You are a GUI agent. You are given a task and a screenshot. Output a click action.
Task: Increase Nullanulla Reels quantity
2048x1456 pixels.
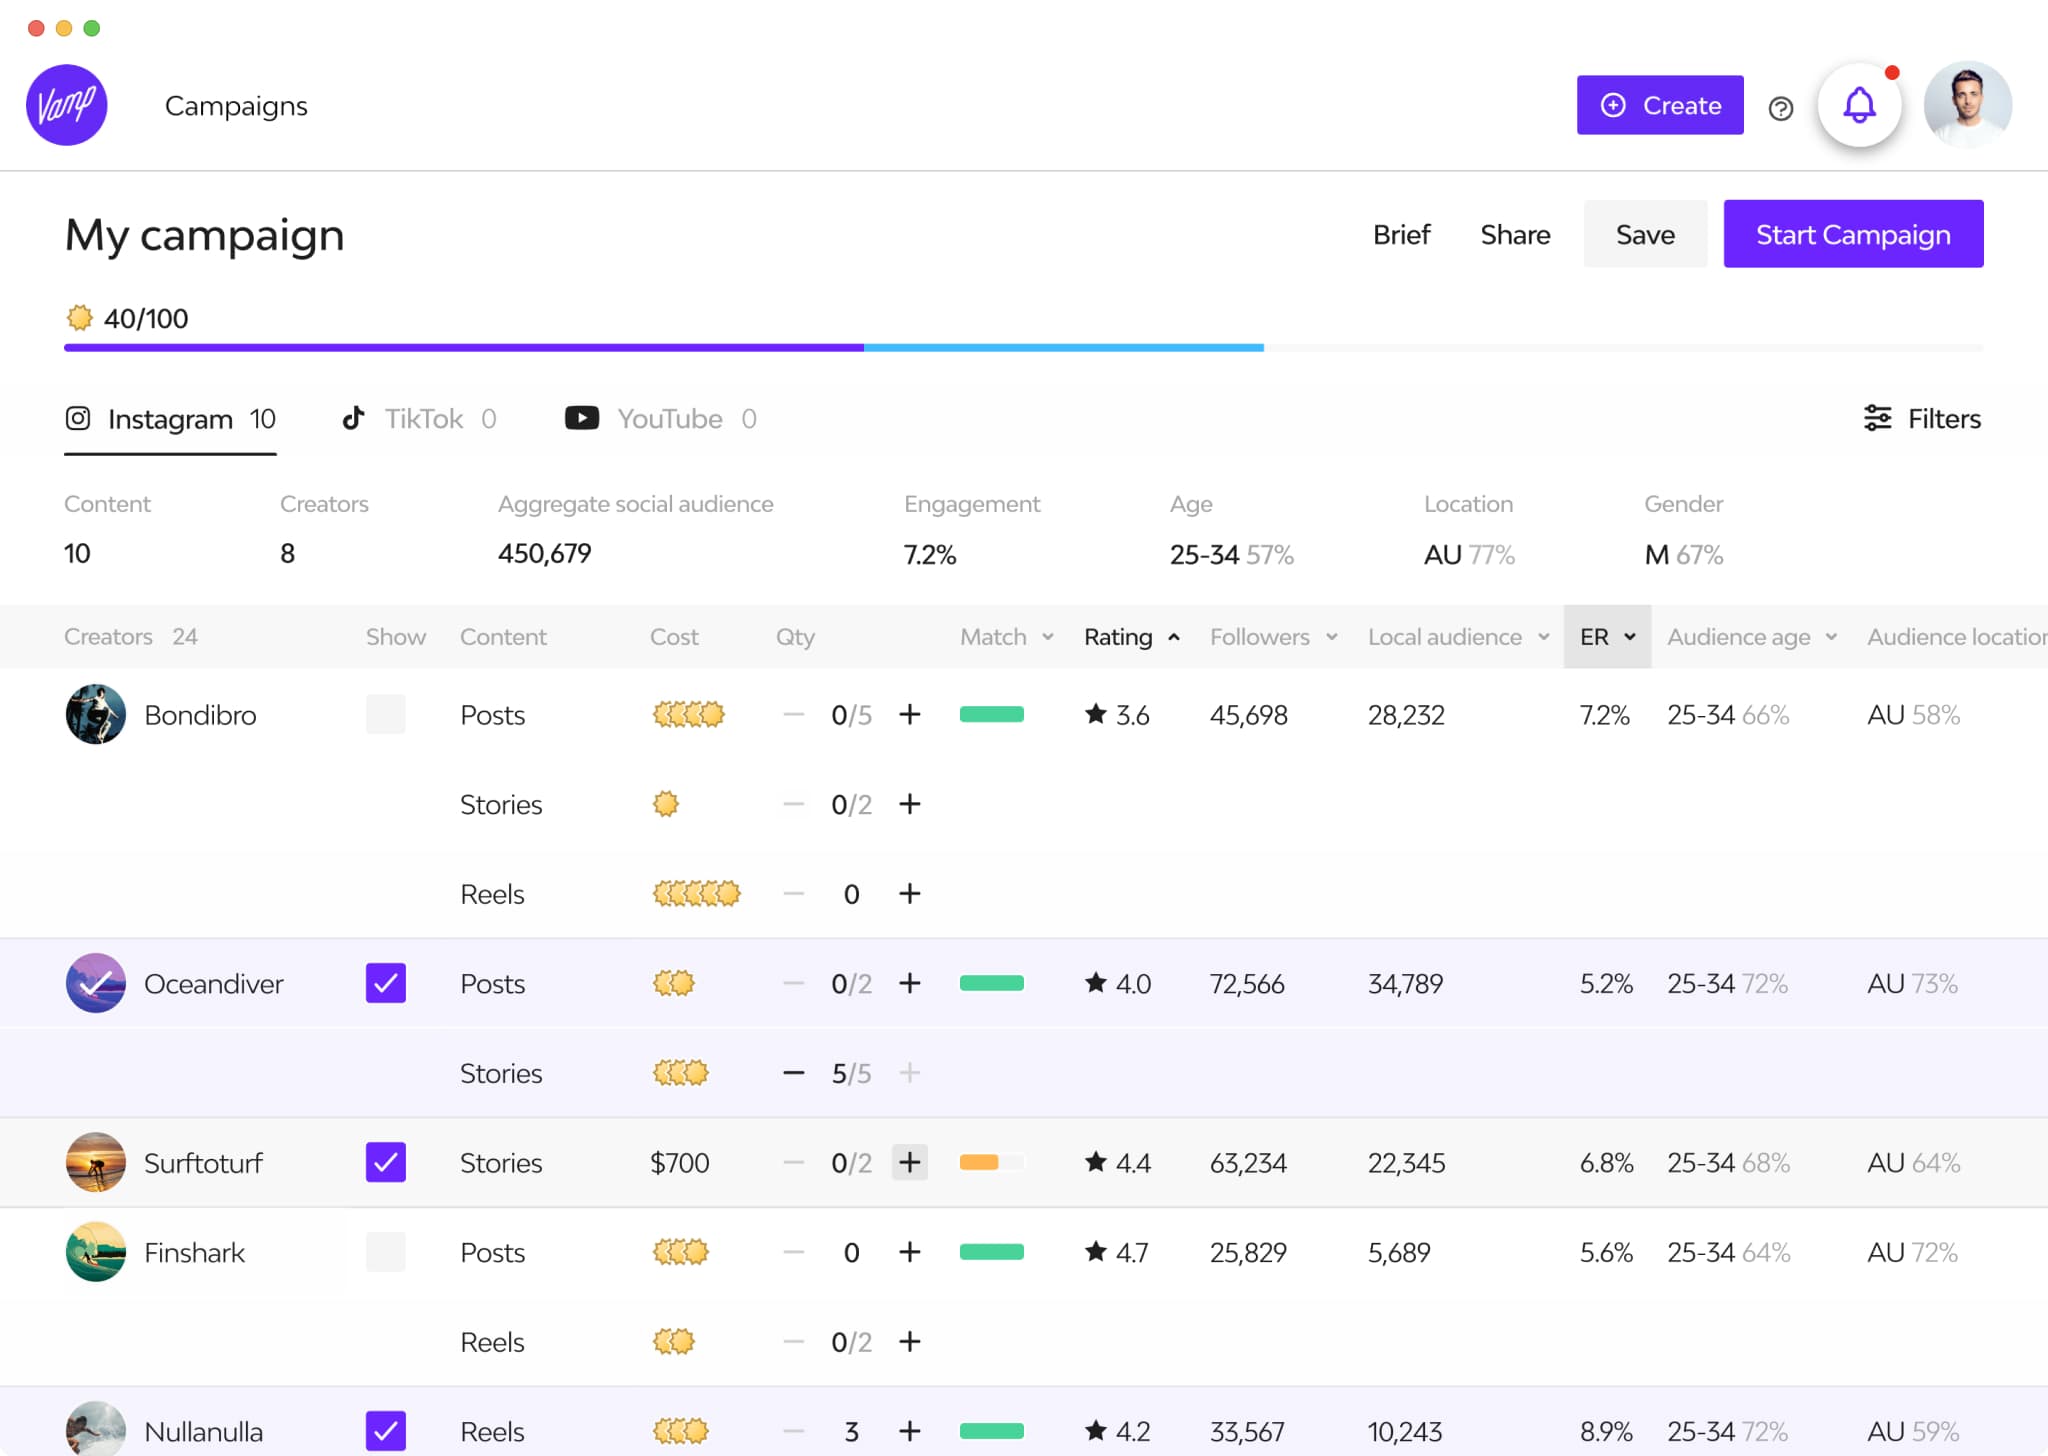point(909,1431)
